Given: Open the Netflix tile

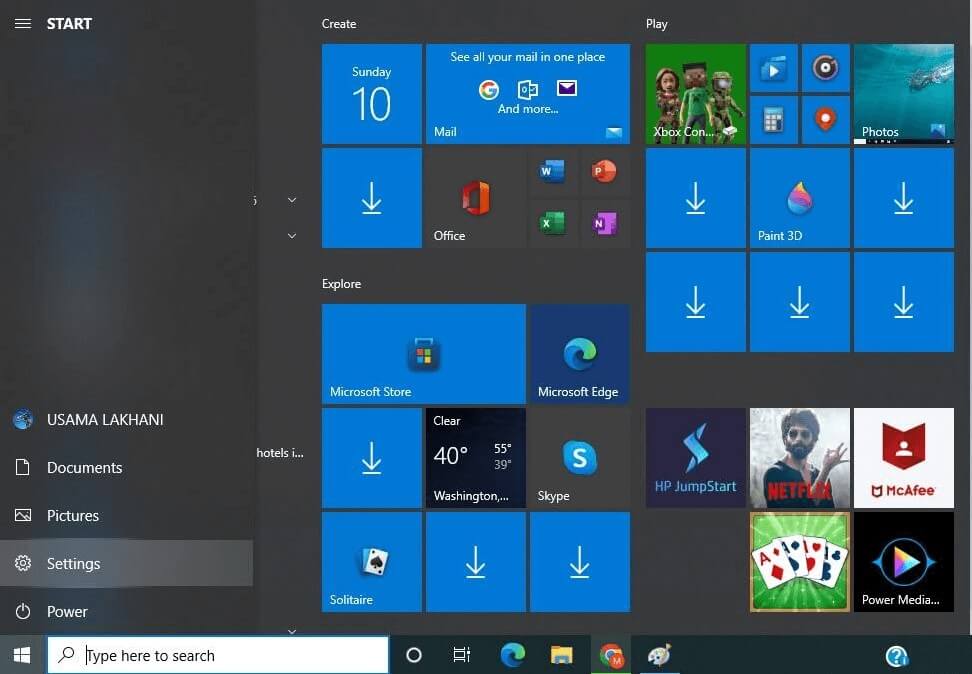Looking at the screenshot, I should (800, 458).
